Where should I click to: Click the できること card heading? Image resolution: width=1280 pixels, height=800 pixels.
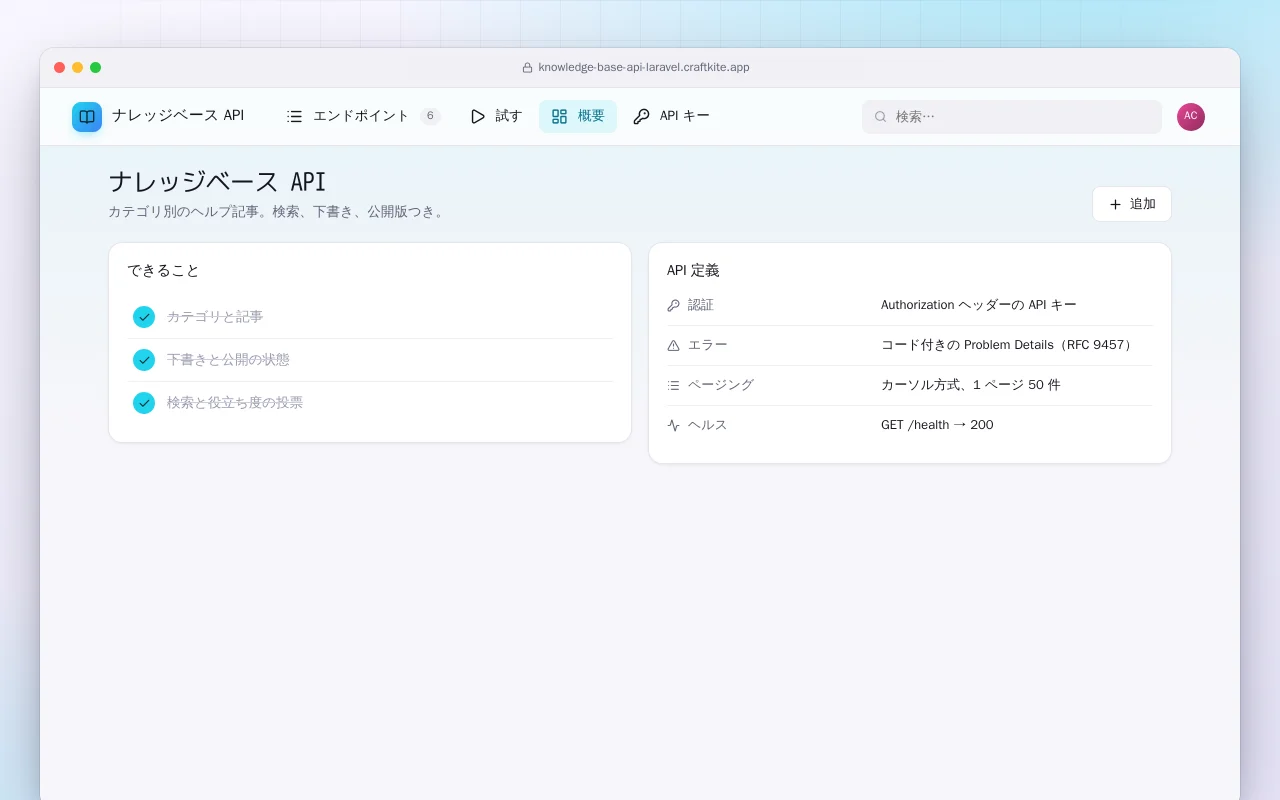163,271
